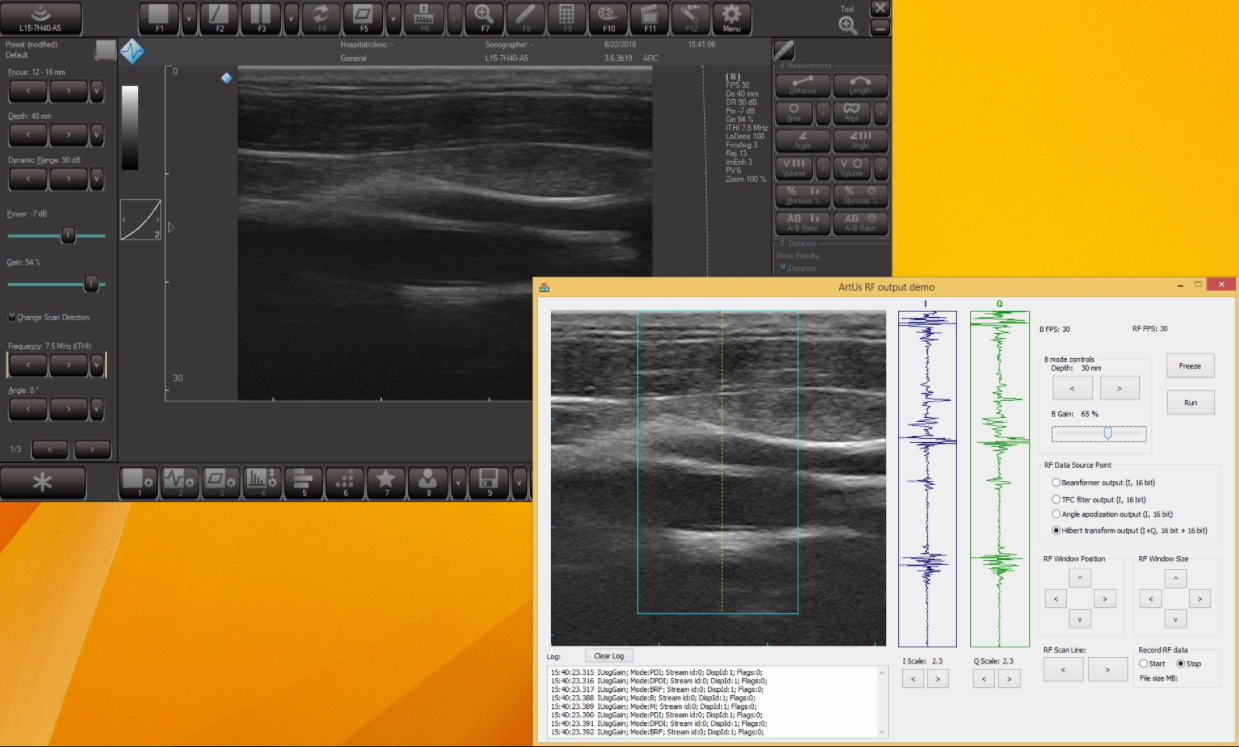
Task: Select the left A/B Ratio tool
Action: click(803, 223)
